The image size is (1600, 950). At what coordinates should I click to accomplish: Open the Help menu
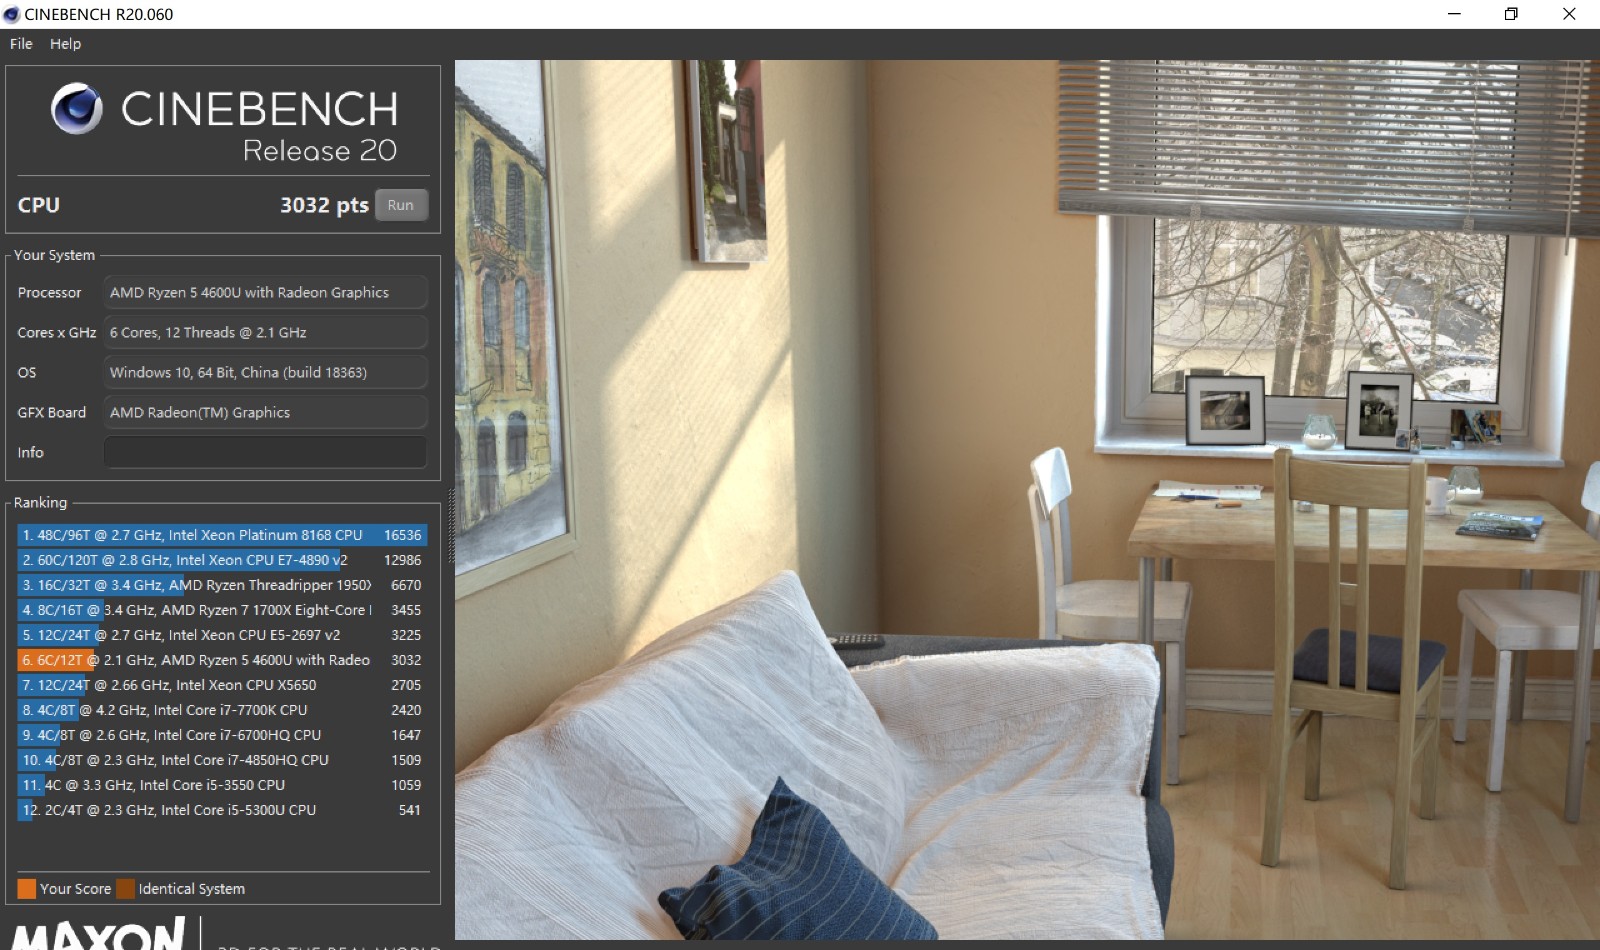(65, 44)
